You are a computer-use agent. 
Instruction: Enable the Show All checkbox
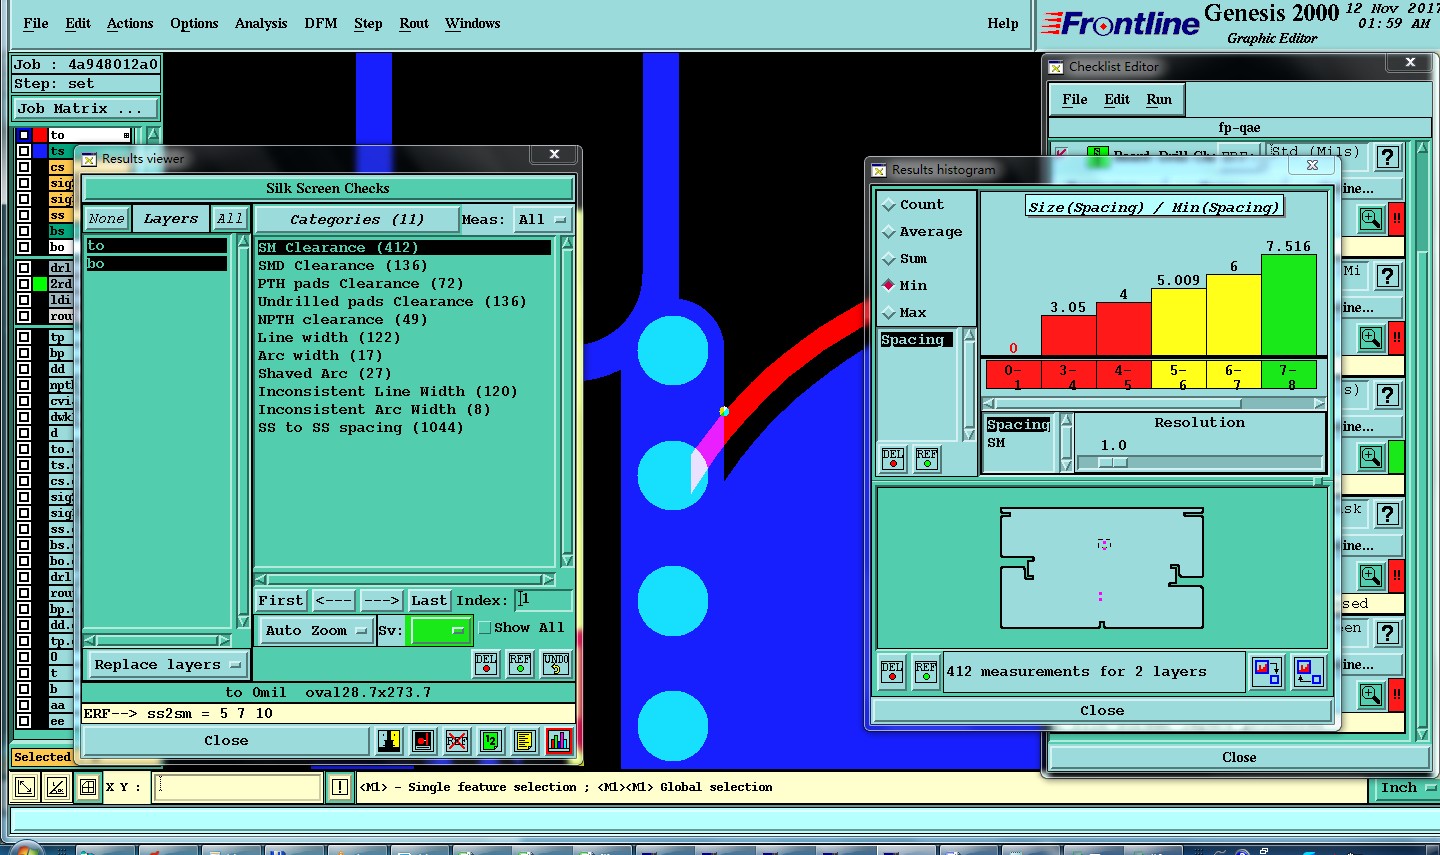(485, 628)
